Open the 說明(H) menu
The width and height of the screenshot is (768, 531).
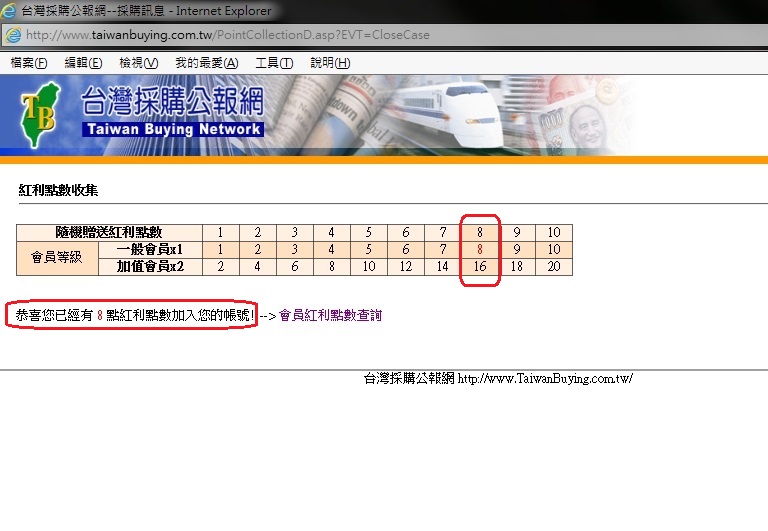[330, 63]
